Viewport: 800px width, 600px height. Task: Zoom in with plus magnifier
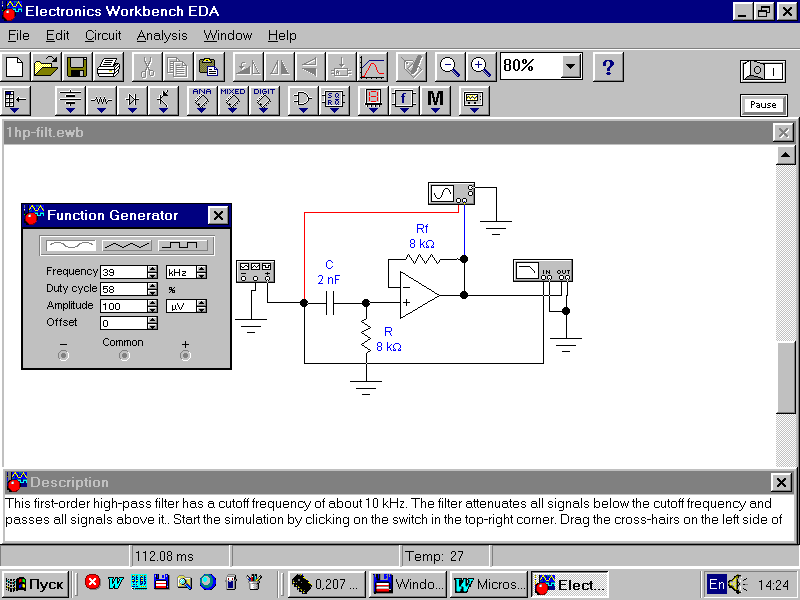tap(481, 67)
